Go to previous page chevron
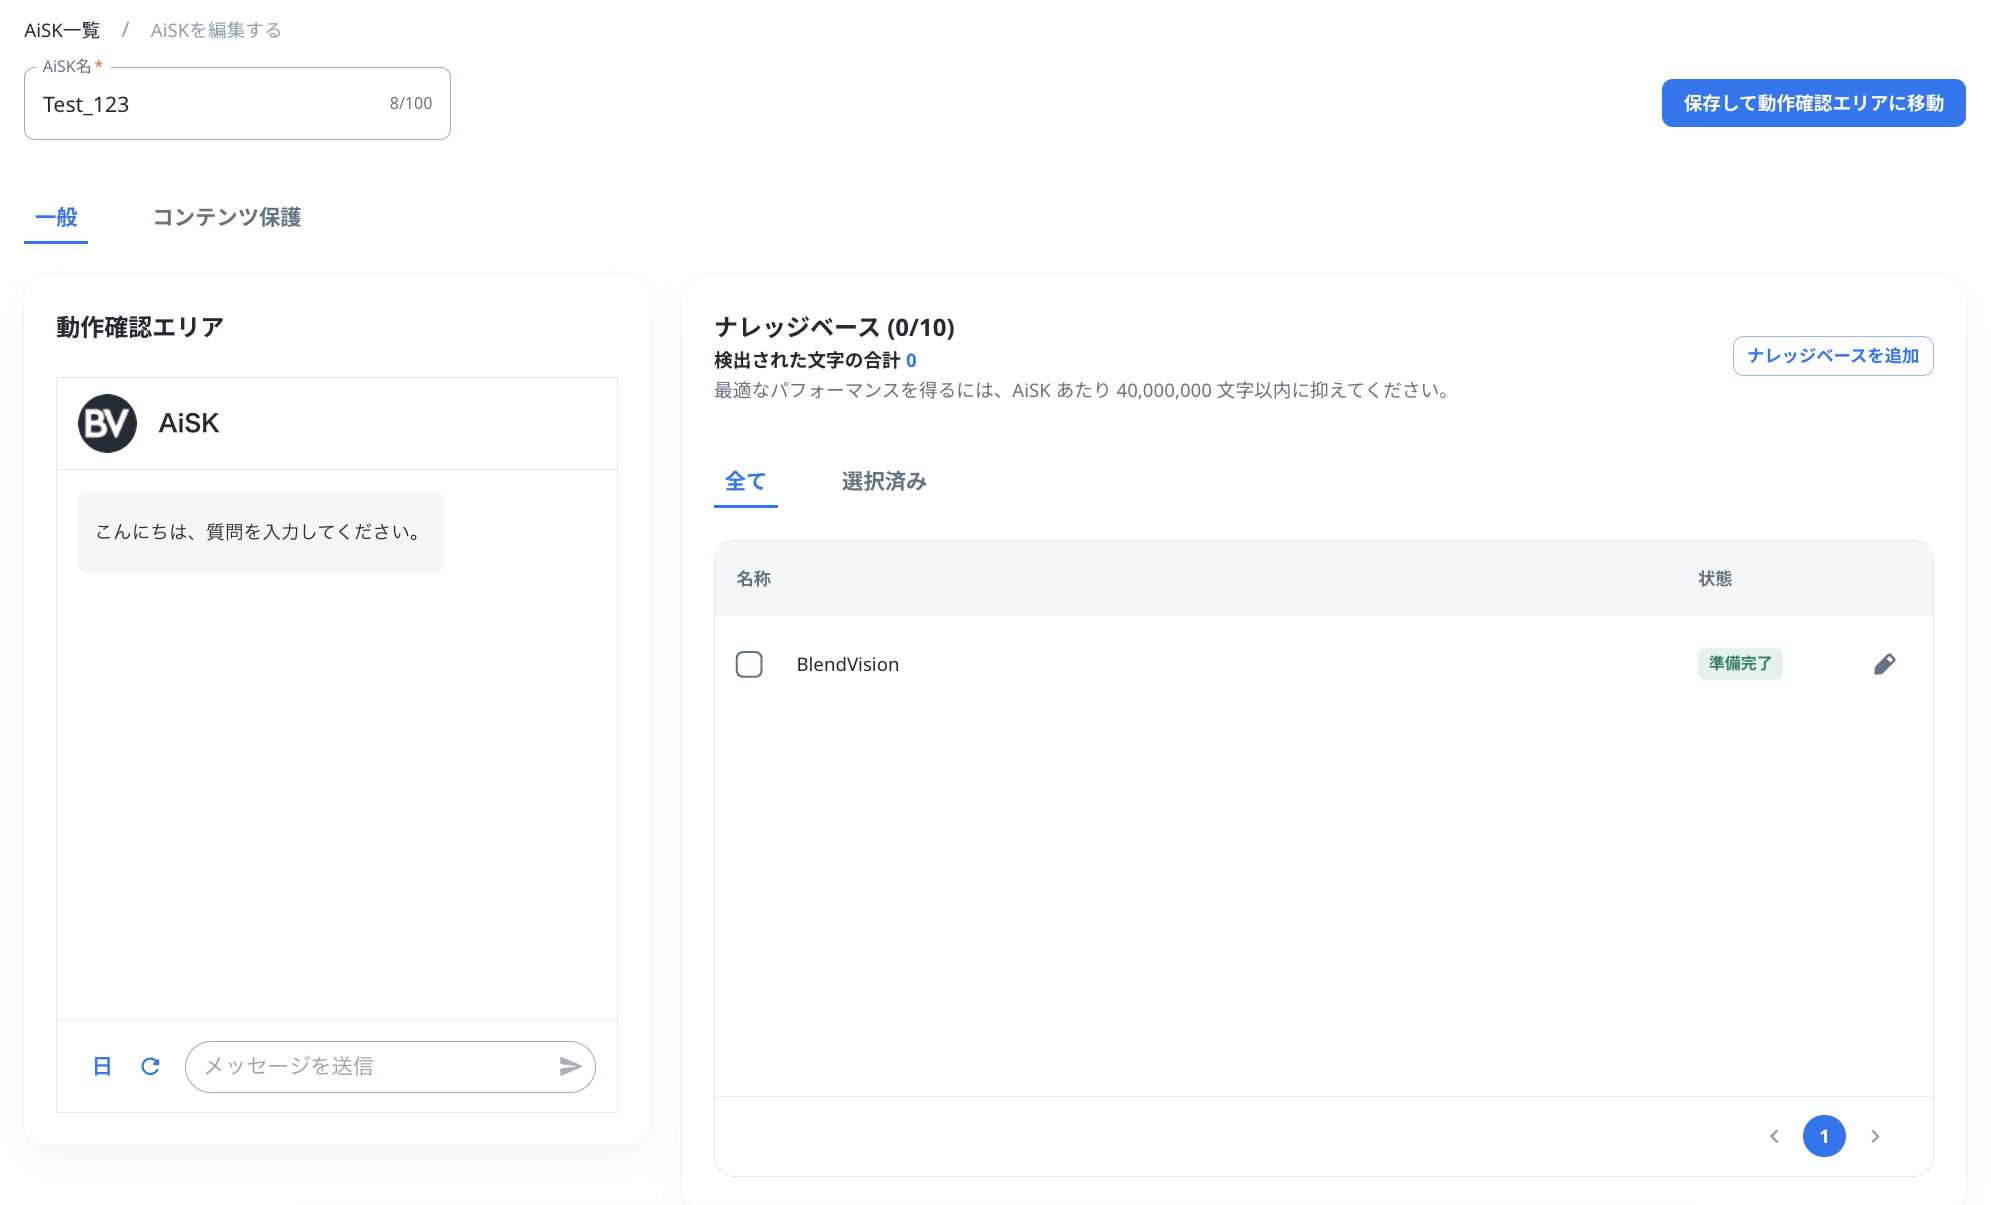 click(x=1774, y=1136)
